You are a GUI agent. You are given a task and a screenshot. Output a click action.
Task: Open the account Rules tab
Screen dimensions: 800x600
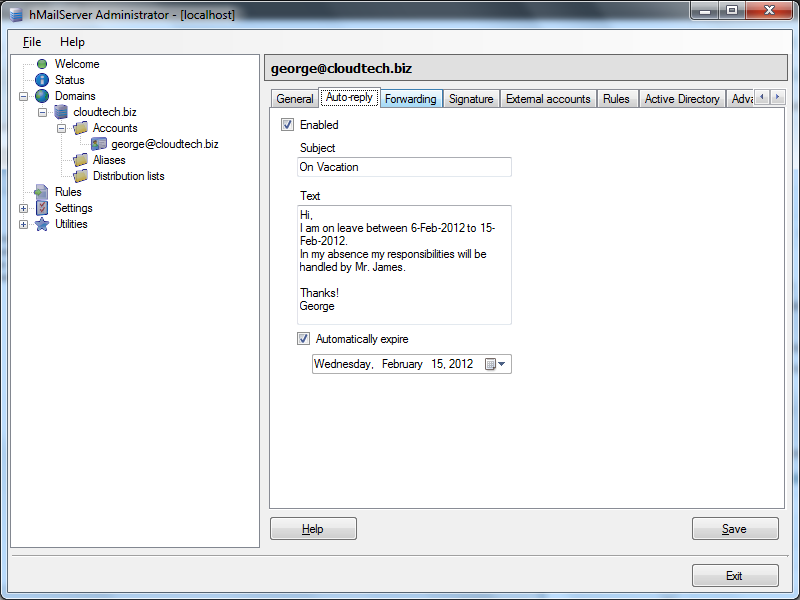pyautogui.click(x=616, y=99)
